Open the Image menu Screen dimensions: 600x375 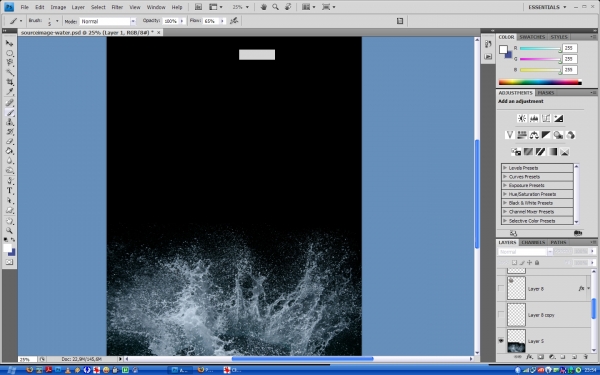58,7
